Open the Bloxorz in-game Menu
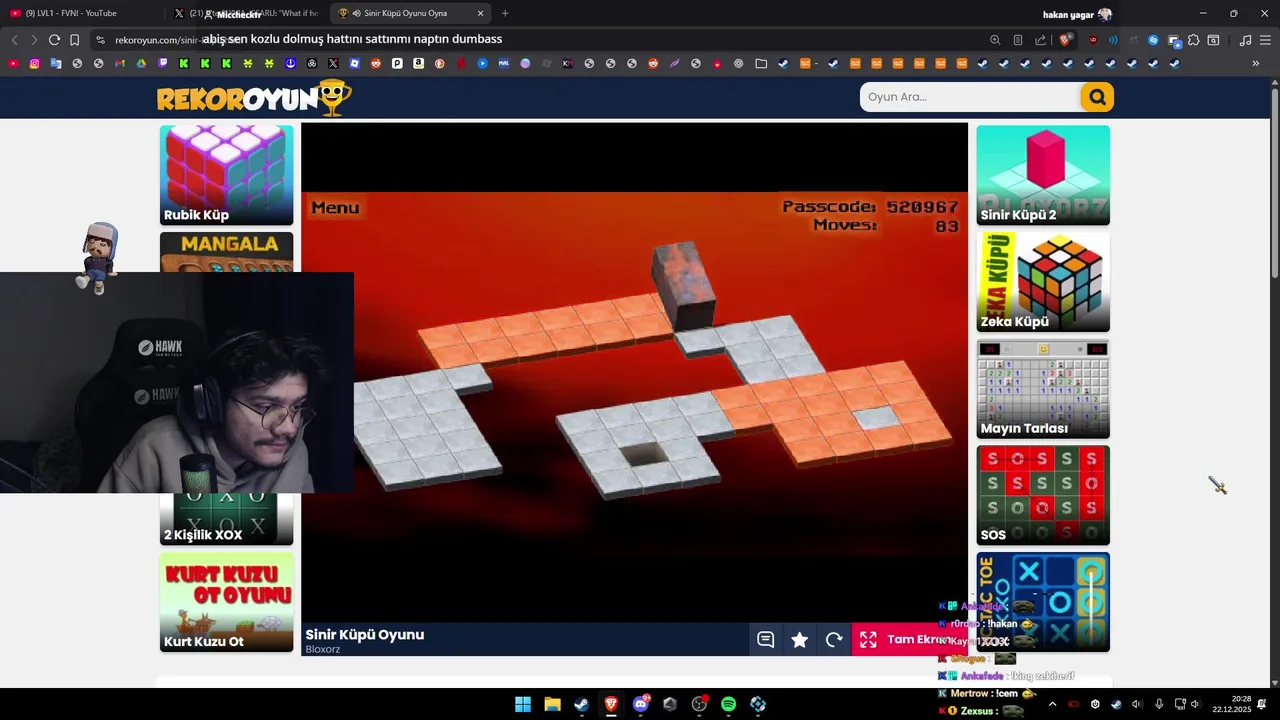 [x=335, y=208]
